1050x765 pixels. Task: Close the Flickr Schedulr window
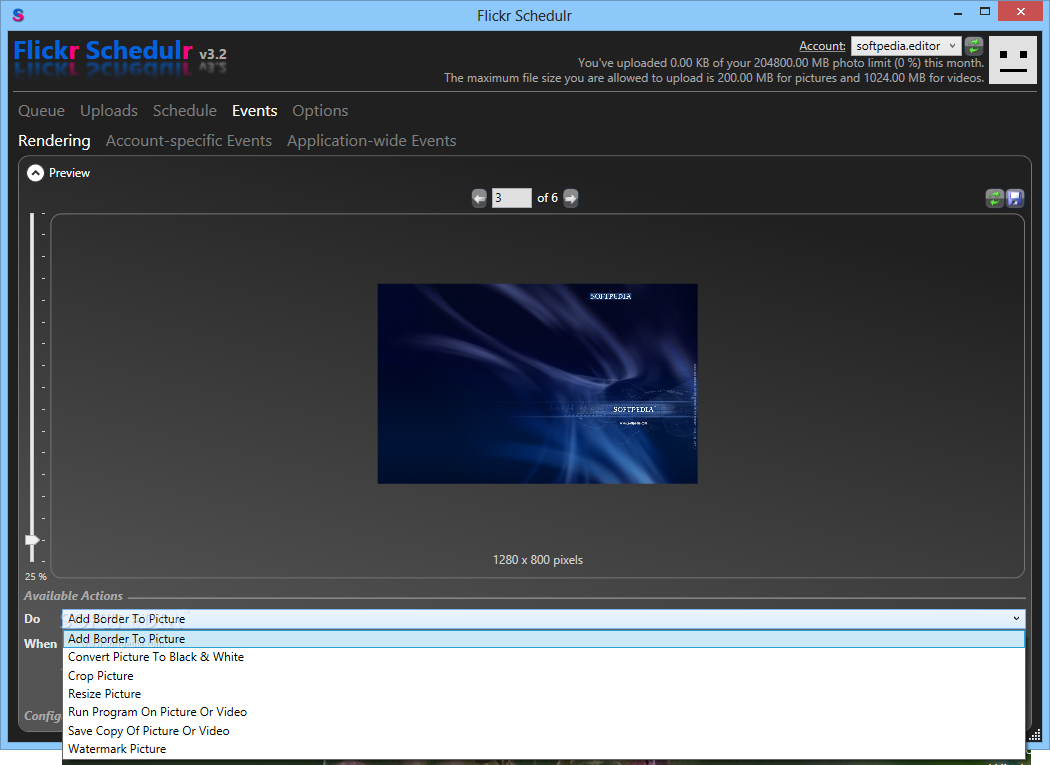[1021, 11]
